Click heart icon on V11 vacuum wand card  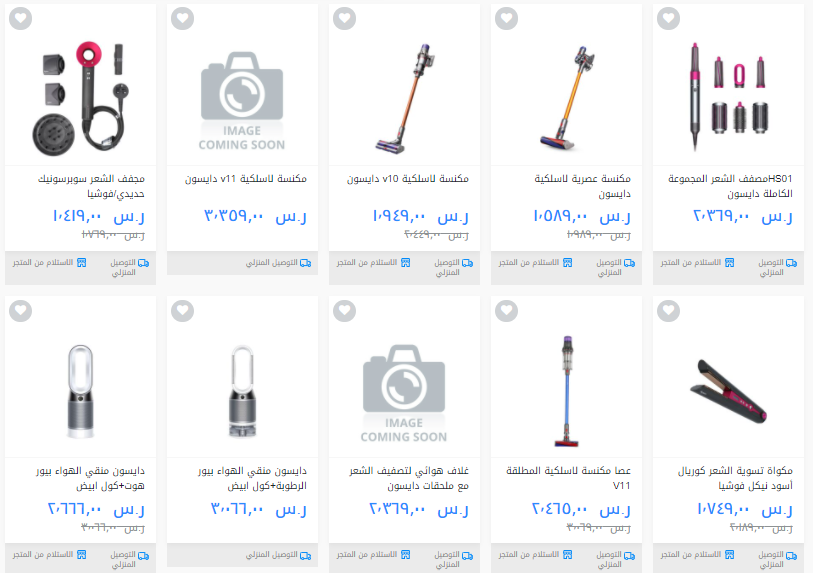pyautogui.click(x=507, y=311)
